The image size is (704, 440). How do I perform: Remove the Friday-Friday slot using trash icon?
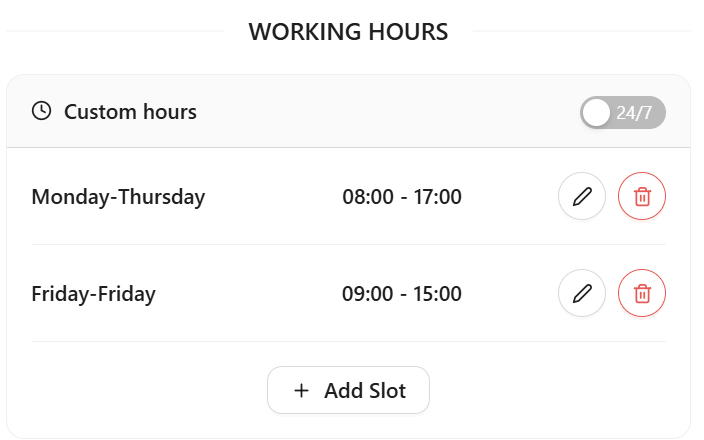pos(642,294)
